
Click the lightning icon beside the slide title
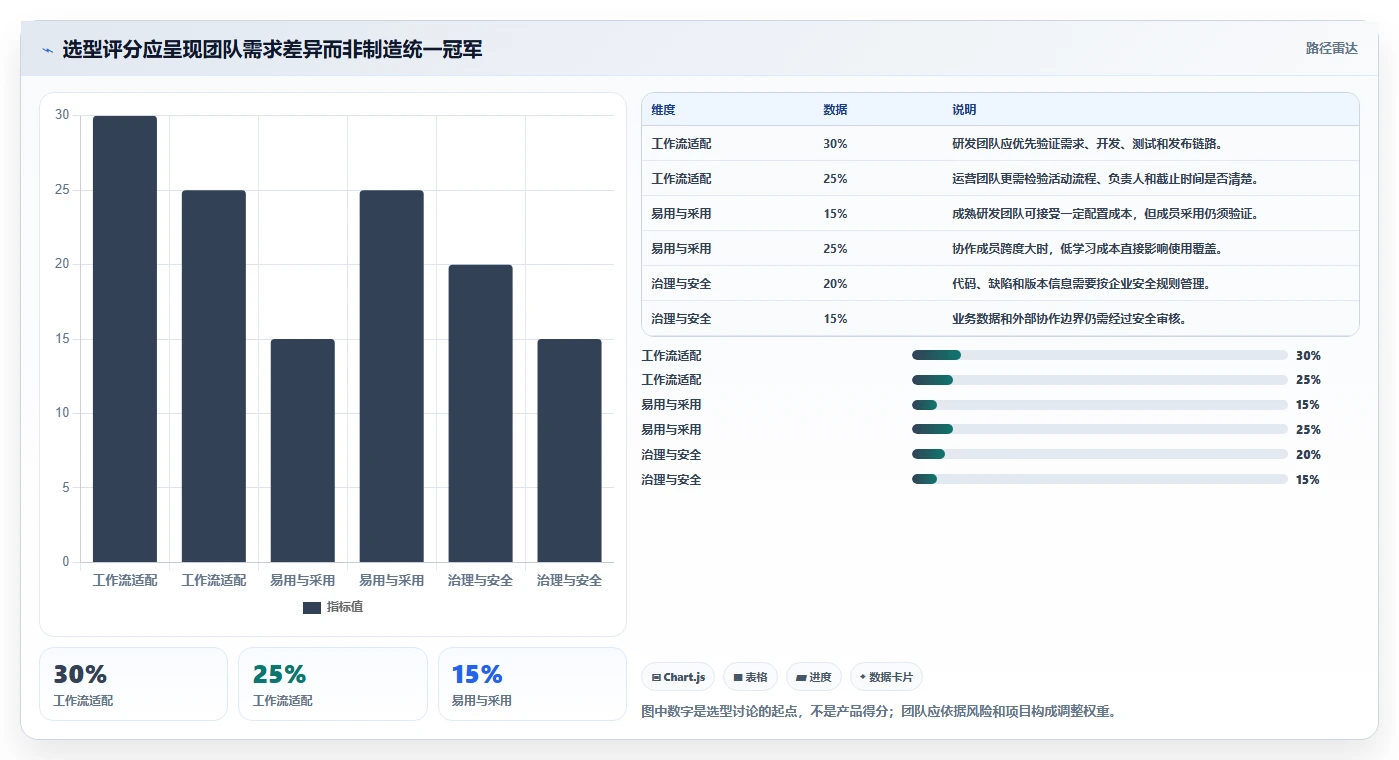pos(48,50)
